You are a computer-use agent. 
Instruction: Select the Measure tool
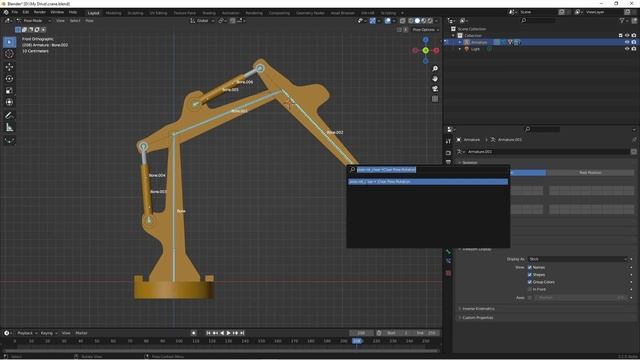click(9, 127)
